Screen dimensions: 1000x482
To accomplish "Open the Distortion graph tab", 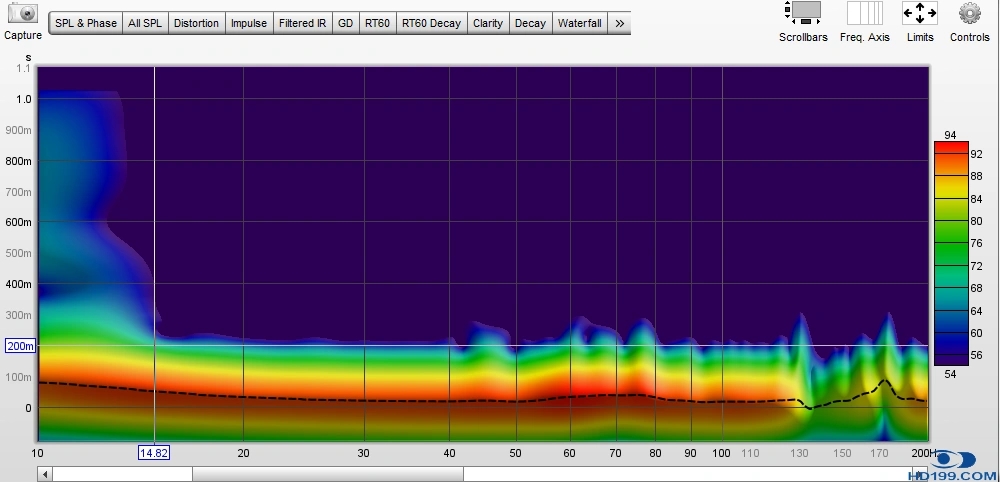I will click(196, 23).
